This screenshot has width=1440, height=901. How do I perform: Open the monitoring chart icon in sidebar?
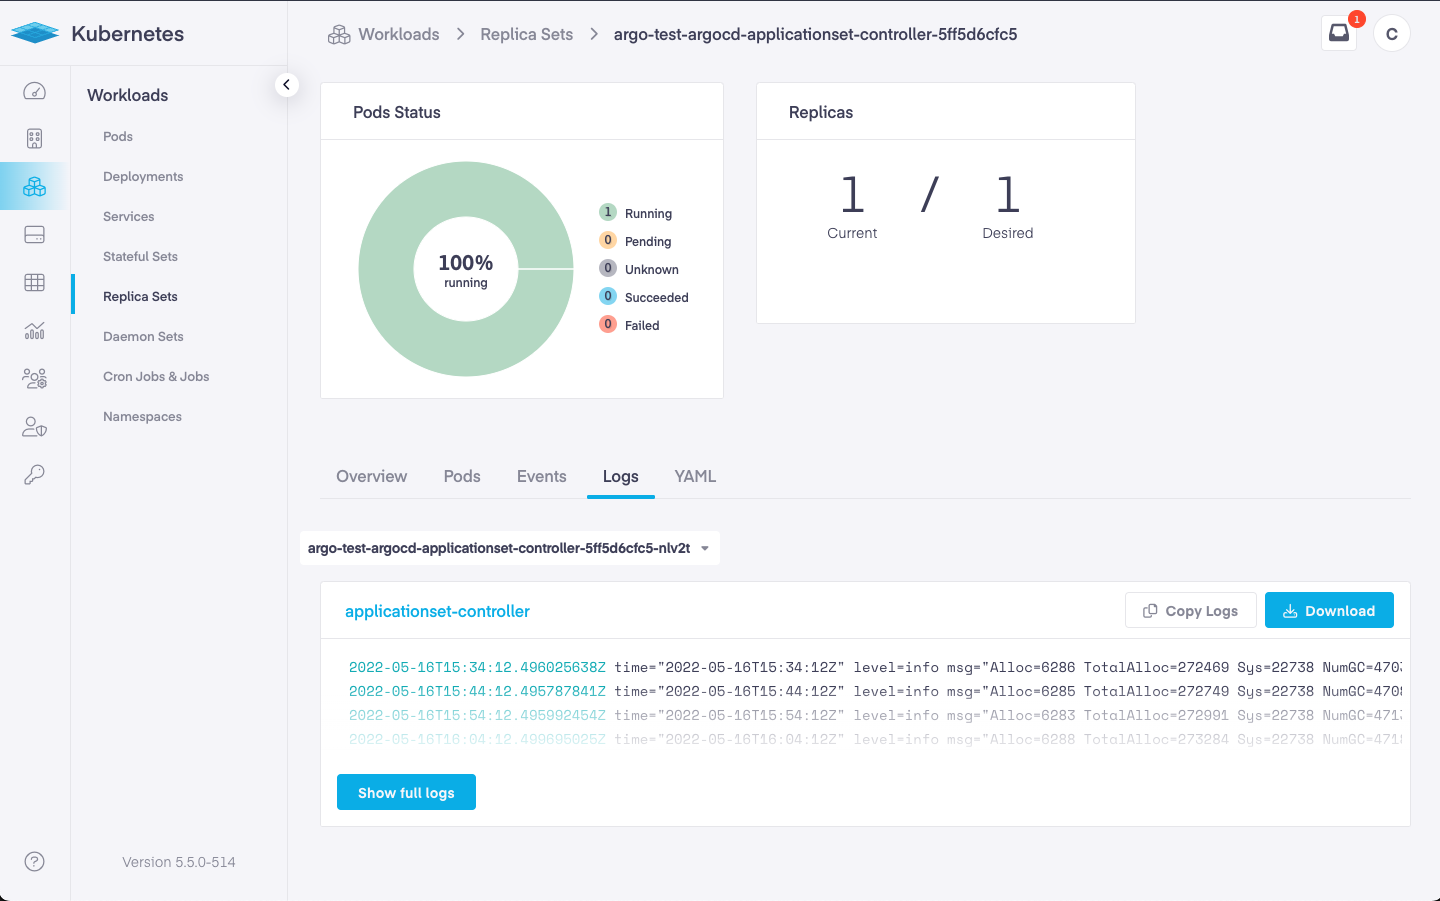pos(34,331)
